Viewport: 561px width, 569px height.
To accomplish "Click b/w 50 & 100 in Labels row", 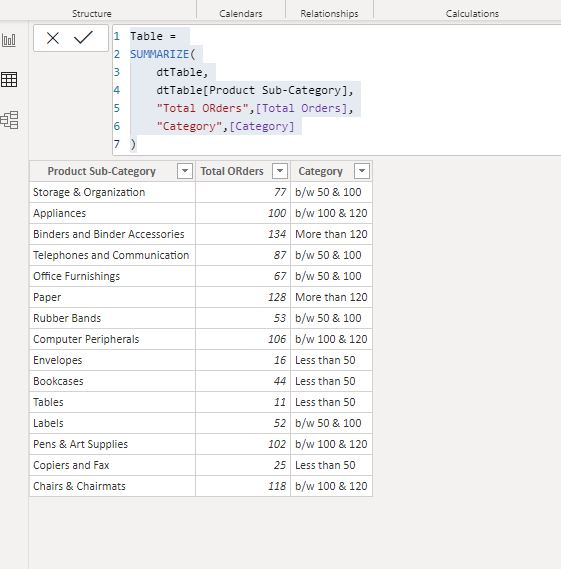I will coord(328,423).
